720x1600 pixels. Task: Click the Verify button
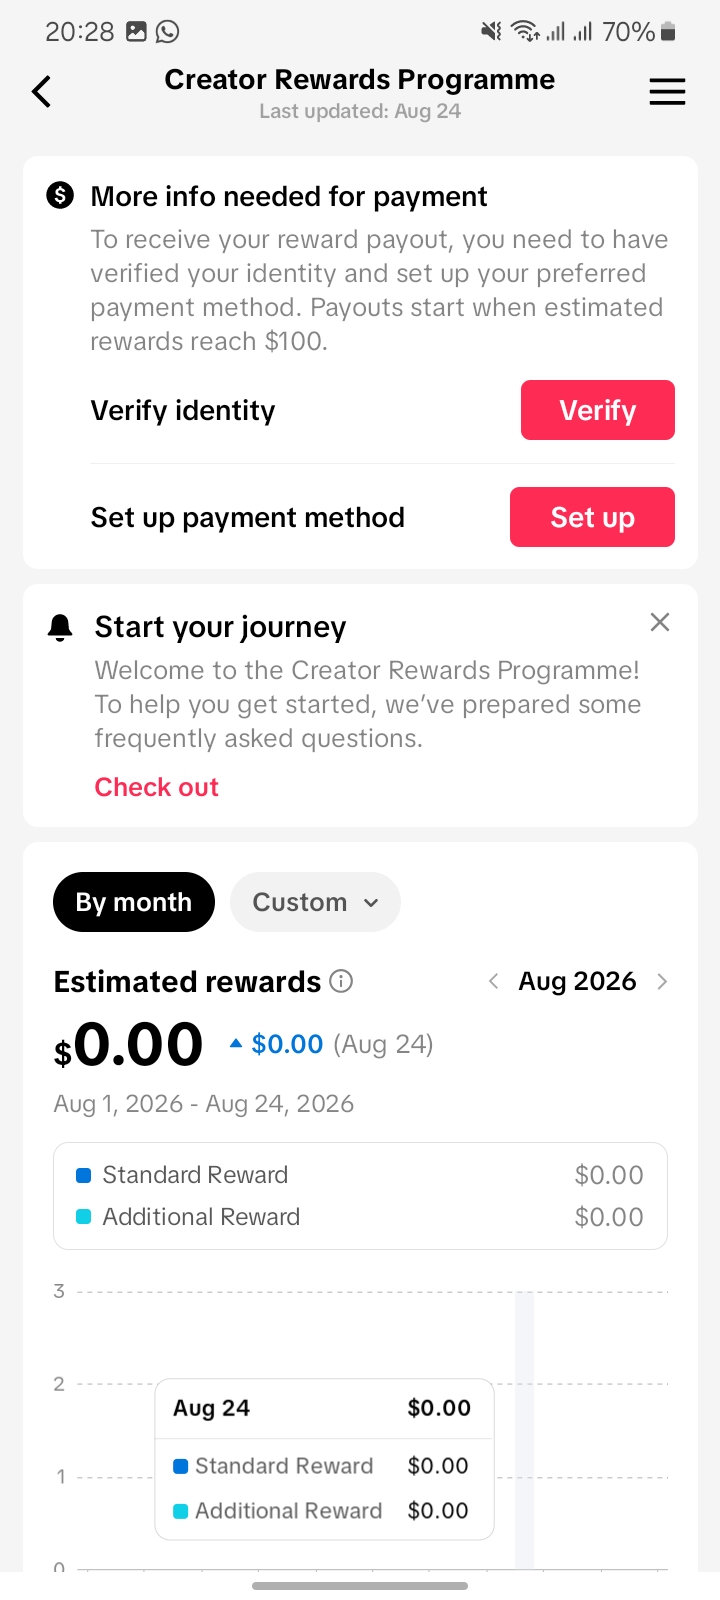point(598,410)
